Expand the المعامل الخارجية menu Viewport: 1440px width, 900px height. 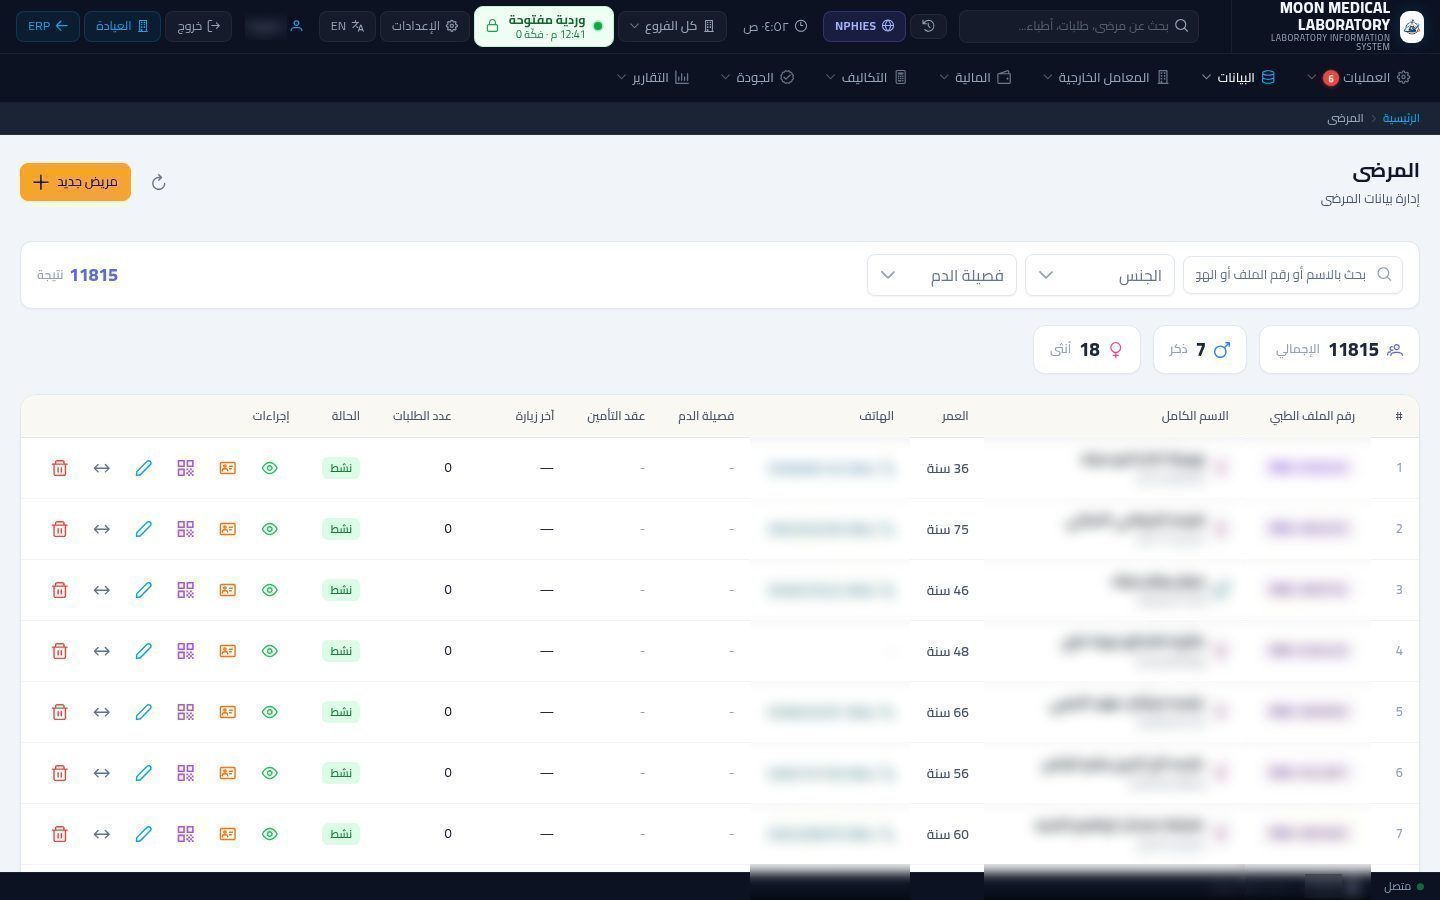[x=1106, y=77]
